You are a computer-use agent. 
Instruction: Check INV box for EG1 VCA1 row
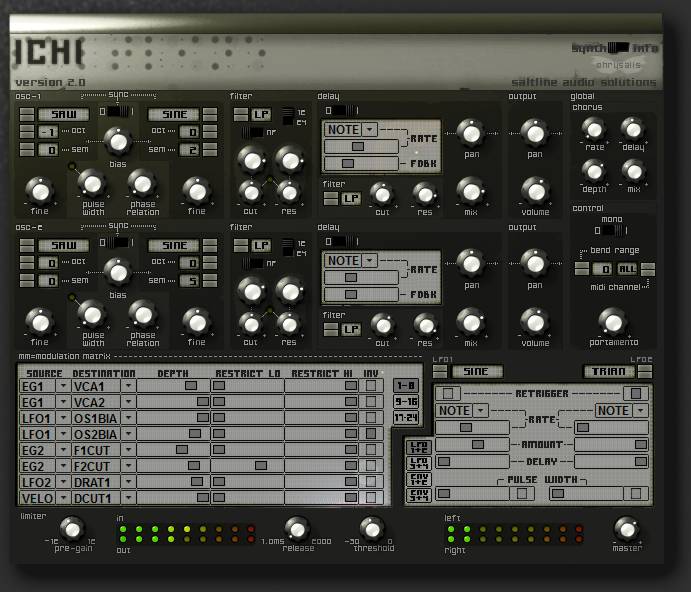[x=371, y=385]
